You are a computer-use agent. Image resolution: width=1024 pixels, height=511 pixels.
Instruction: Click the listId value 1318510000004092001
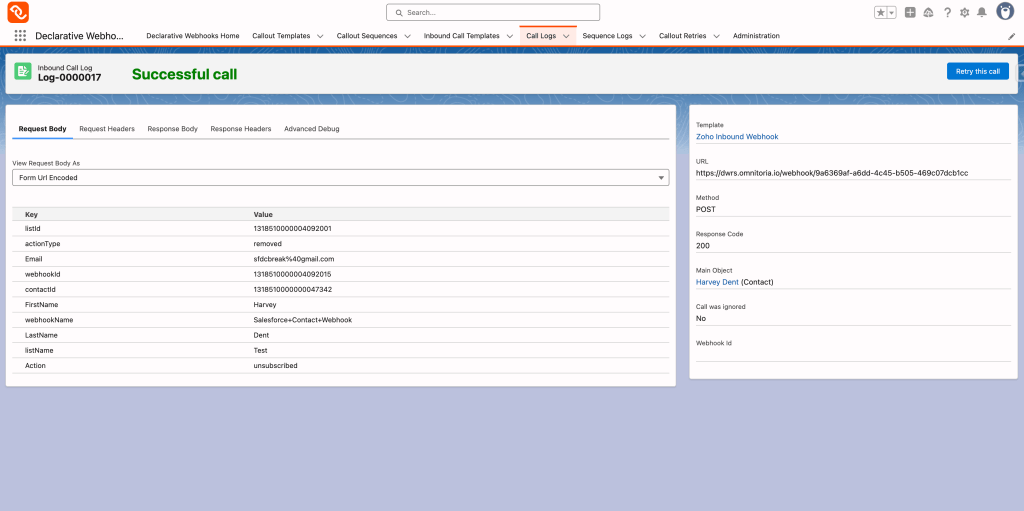(x=293, y=229)
